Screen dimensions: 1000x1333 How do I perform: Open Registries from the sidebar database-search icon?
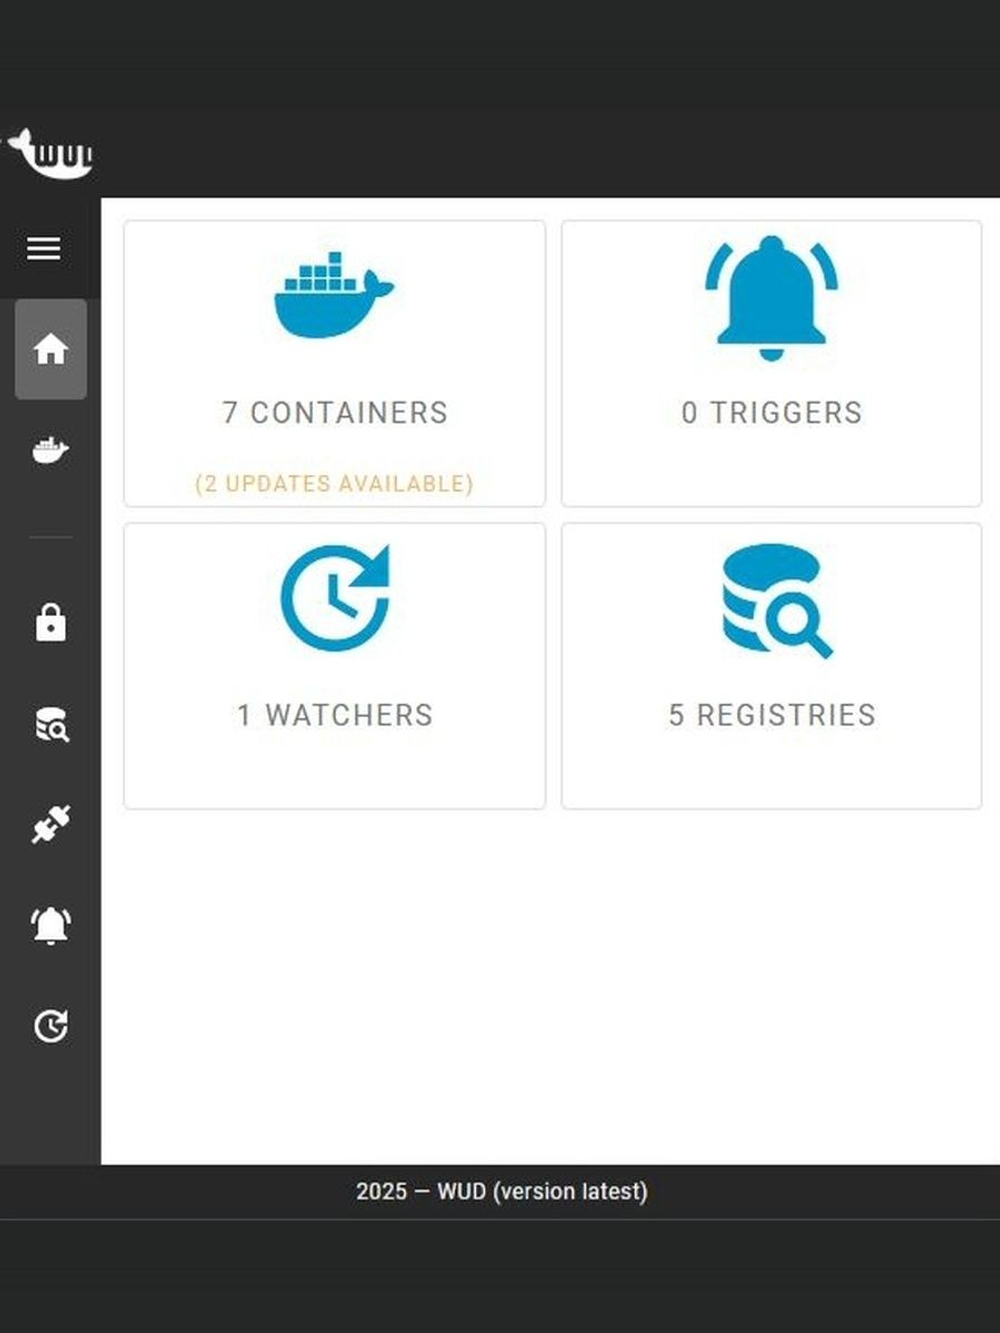pos(51,724)
